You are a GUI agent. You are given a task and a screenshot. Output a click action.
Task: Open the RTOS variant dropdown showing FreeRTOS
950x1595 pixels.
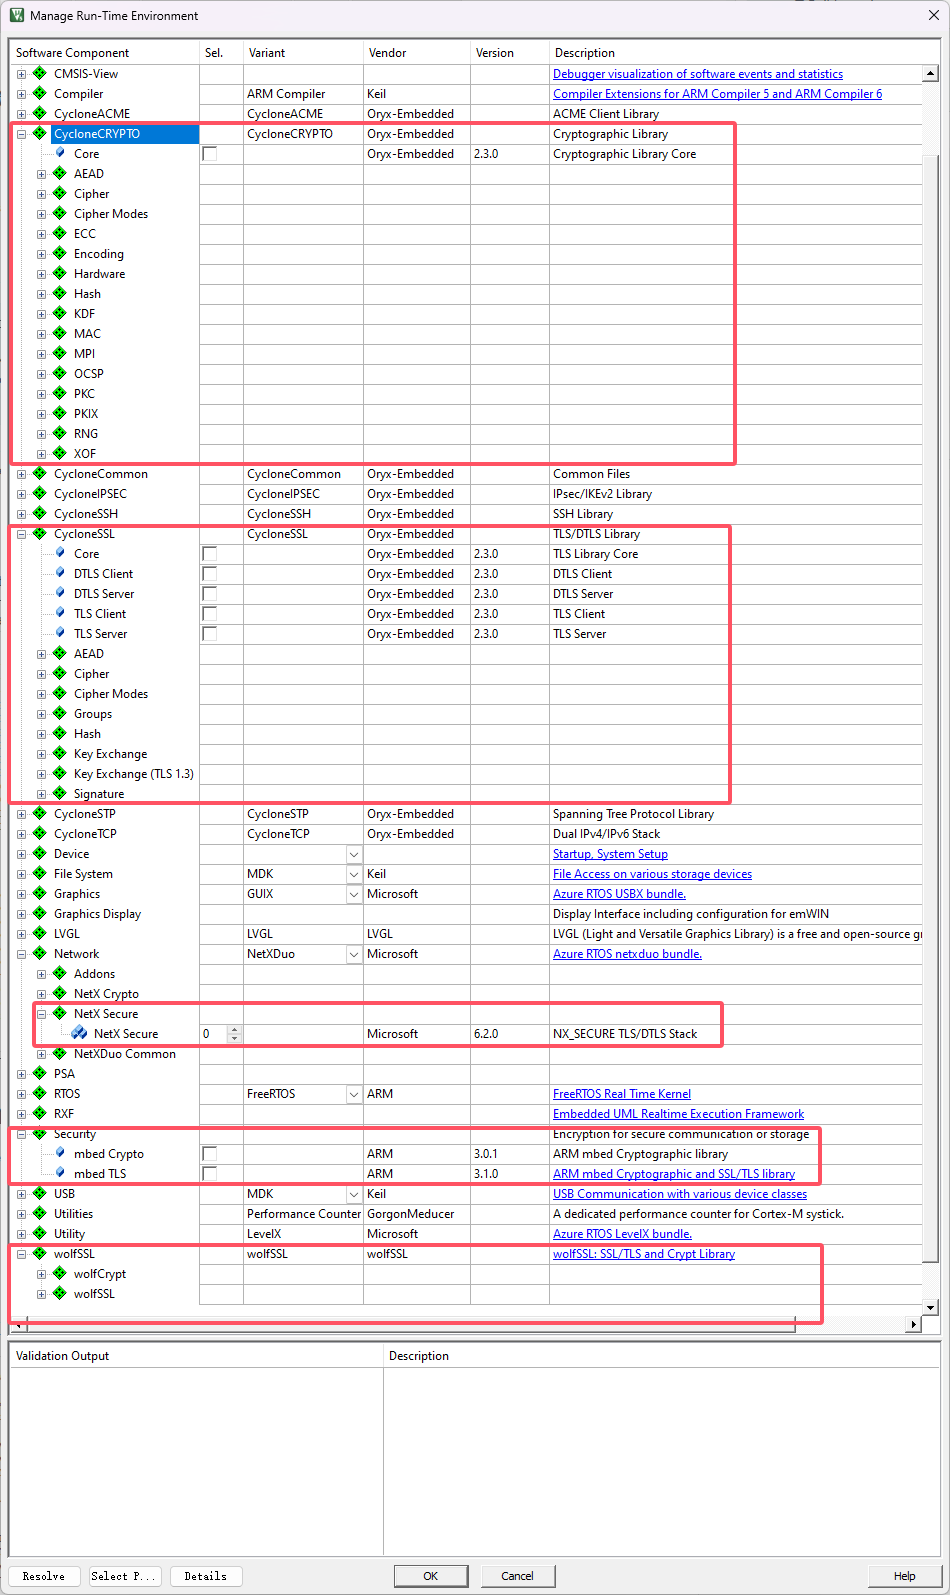click(353, 1094)
